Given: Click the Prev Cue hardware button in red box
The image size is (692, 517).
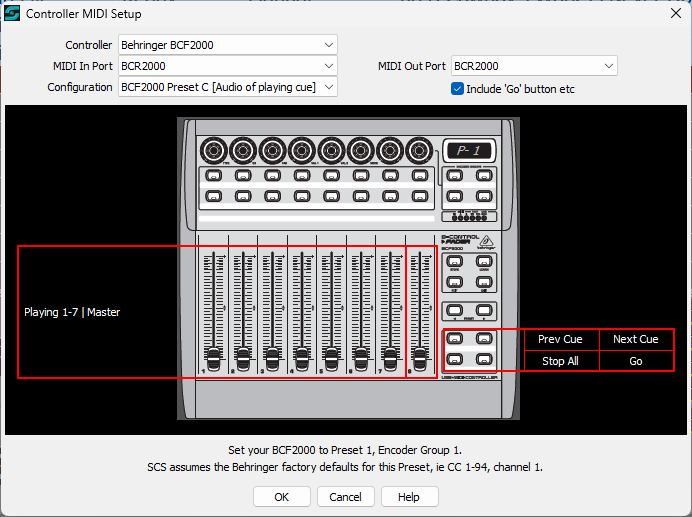Looking at the screenshot, I should tap(455, 339).
